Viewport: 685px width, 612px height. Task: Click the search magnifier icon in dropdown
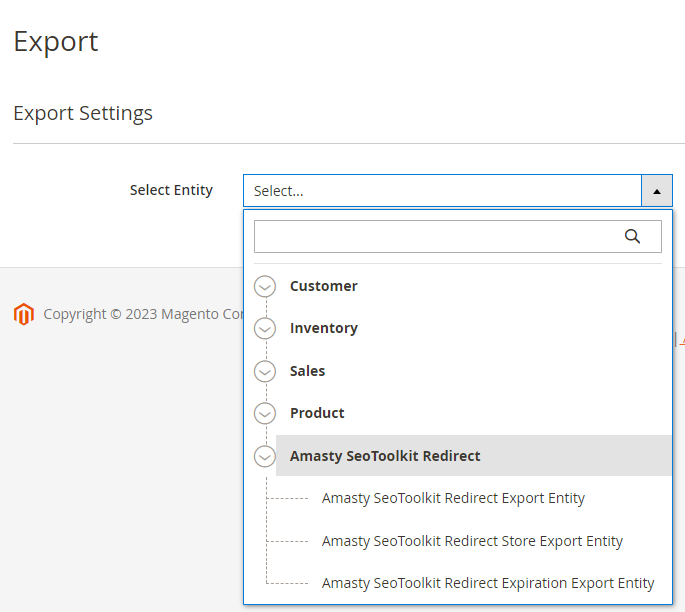coord(632,236)
